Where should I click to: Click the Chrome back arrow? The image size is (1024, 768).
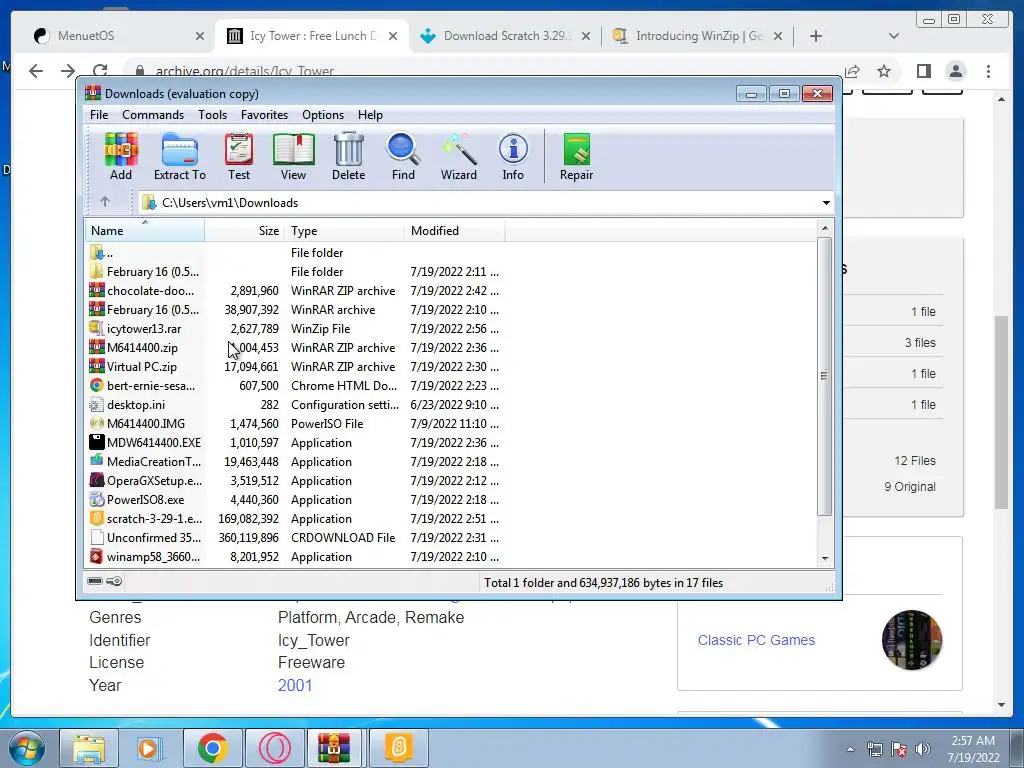[x=36, y=71]
